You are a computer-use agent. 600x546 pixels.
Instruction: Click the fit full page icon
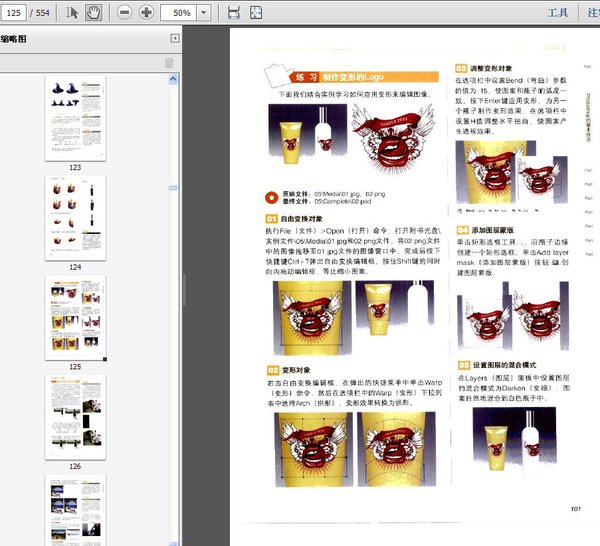coord(256,13)
